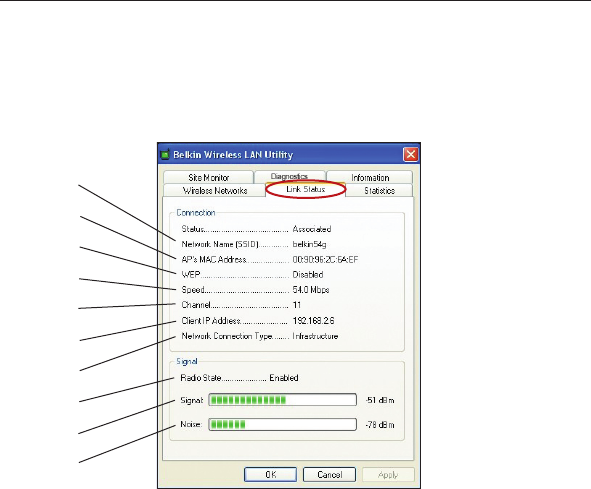The width and height of the screenshot is (591, 489).
Task: Click the Speed value 54.0 Mbps
Action: coord(311,290)
